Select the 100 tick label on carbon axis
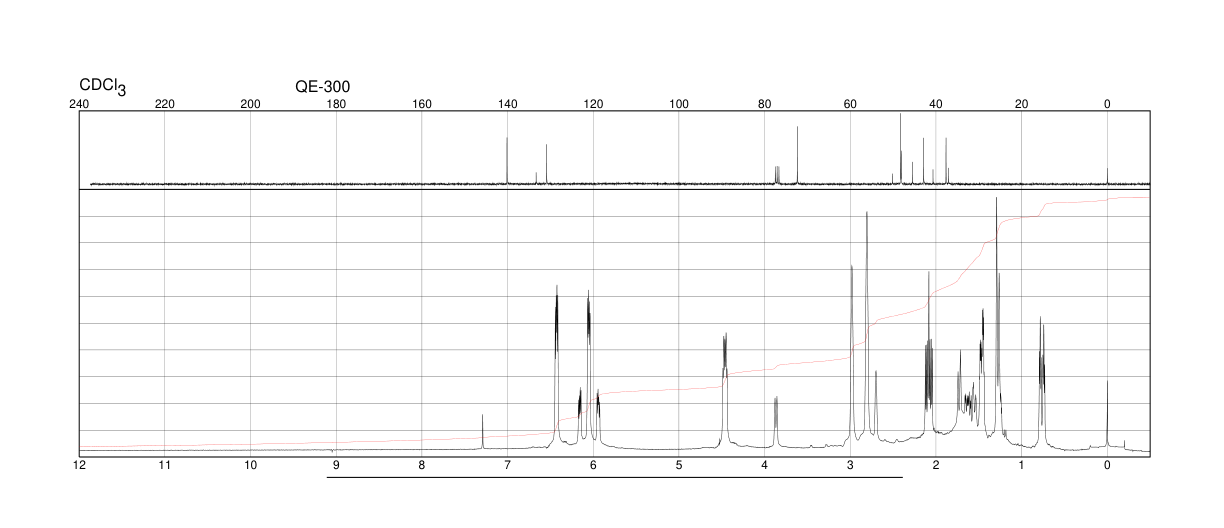1224x528 pixels. (679, 104)
